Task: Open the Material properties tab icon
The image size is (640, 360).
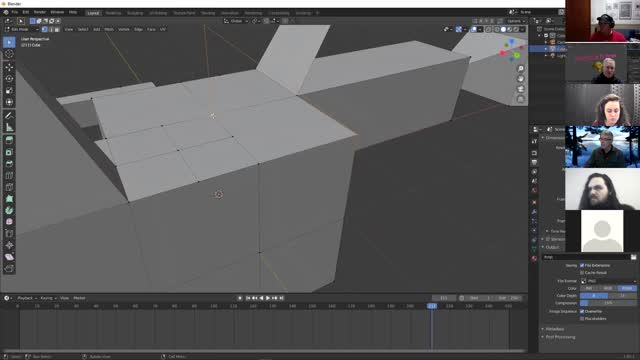Action: coord(534,258)
